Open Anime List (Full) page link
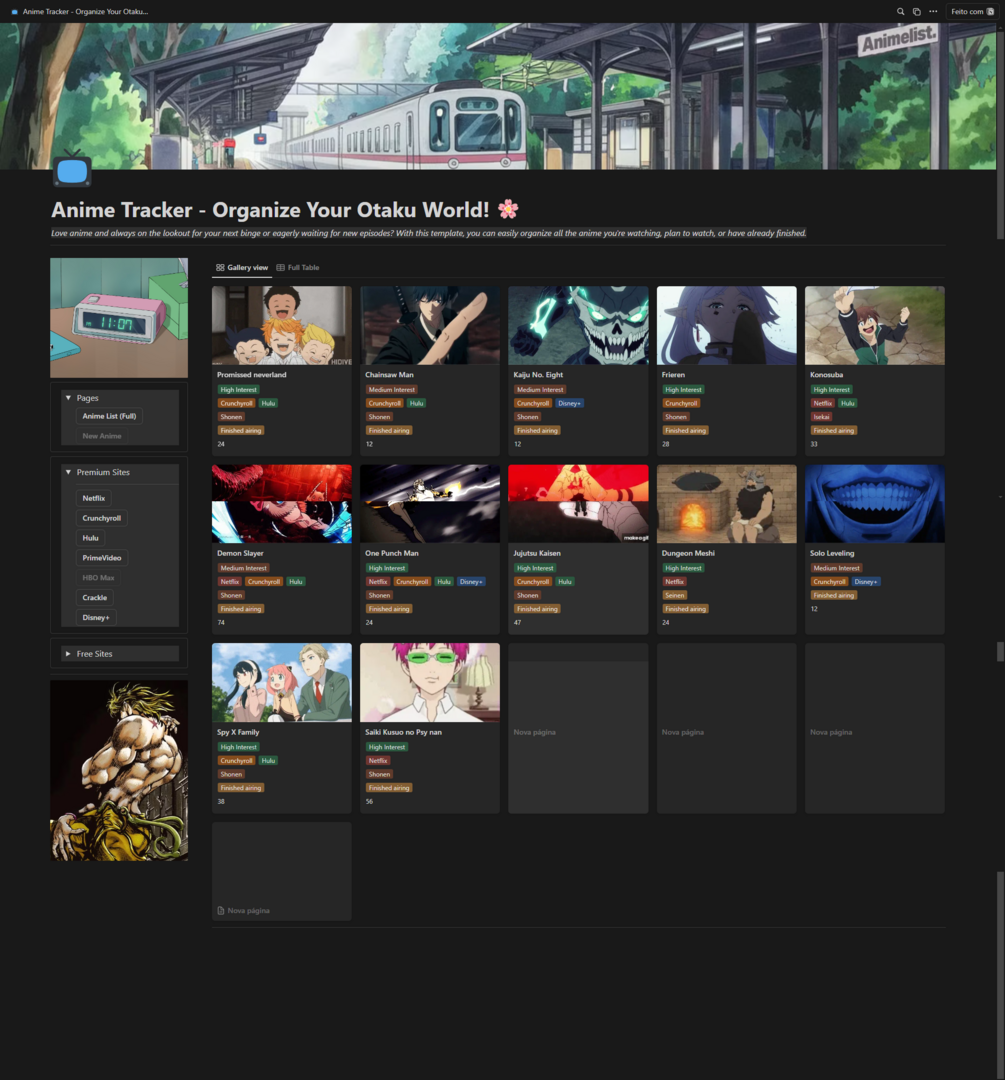Screen dimensions: 1005x1080 click(110, 416)
